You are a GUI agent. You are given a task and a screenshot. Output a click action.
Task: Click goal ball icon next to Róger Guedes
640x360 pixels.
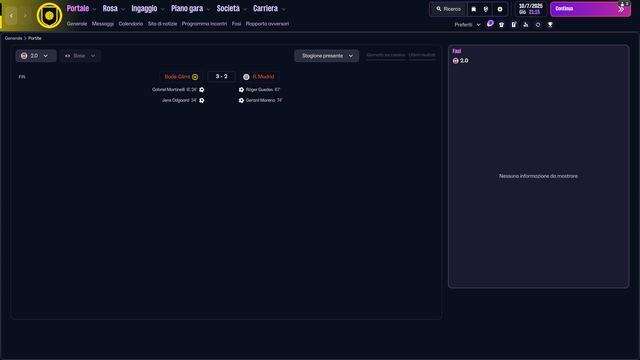click(241, 89)
